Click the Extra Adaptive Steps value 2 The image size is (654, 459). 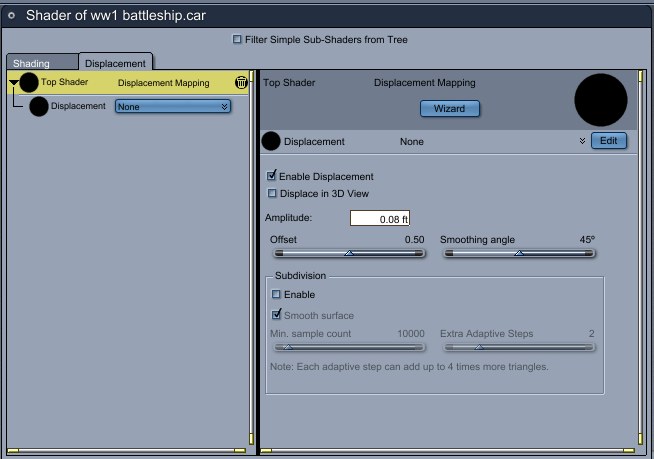coord(591,333)
